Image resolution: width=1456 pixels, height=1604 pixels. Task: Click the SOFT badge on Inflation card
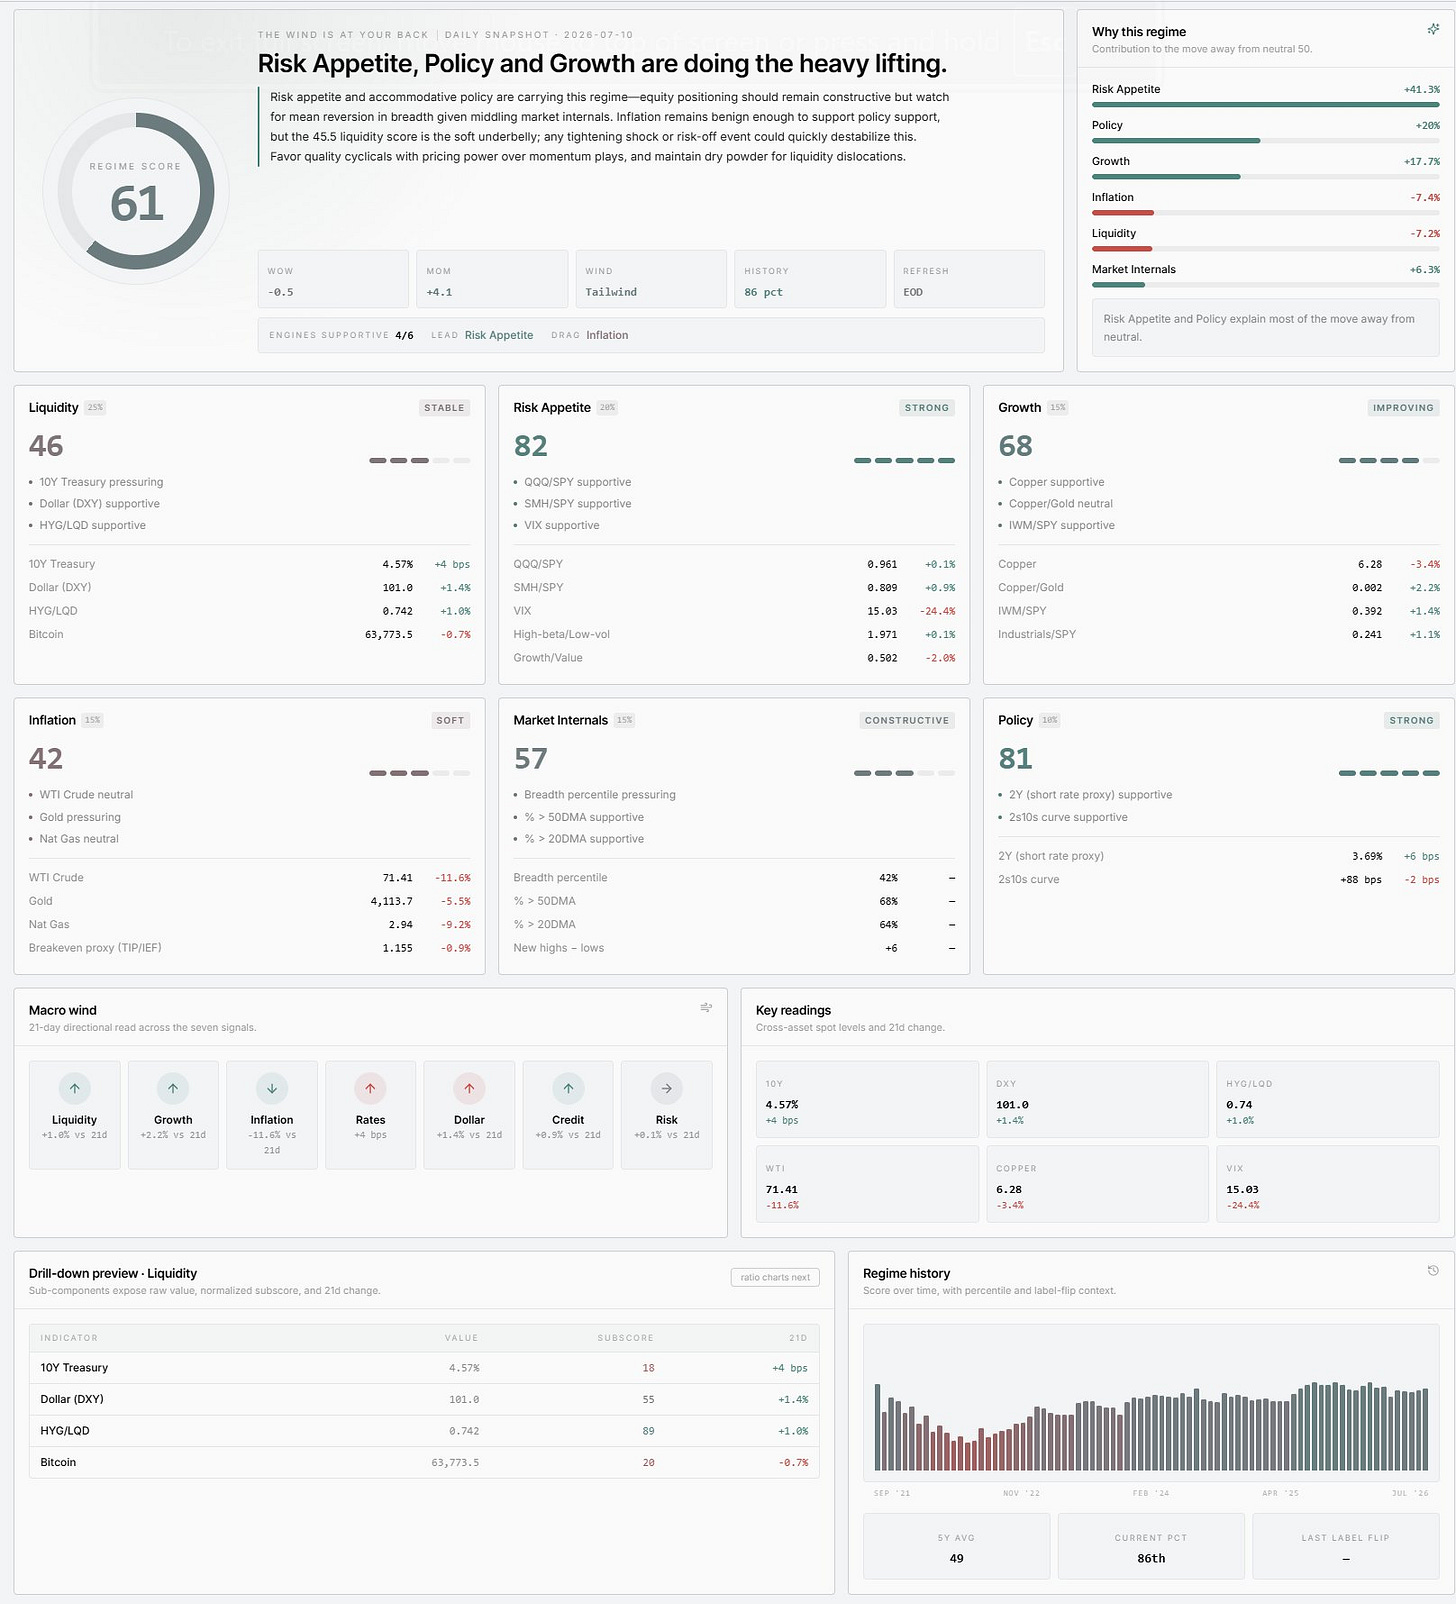[450, 720]
